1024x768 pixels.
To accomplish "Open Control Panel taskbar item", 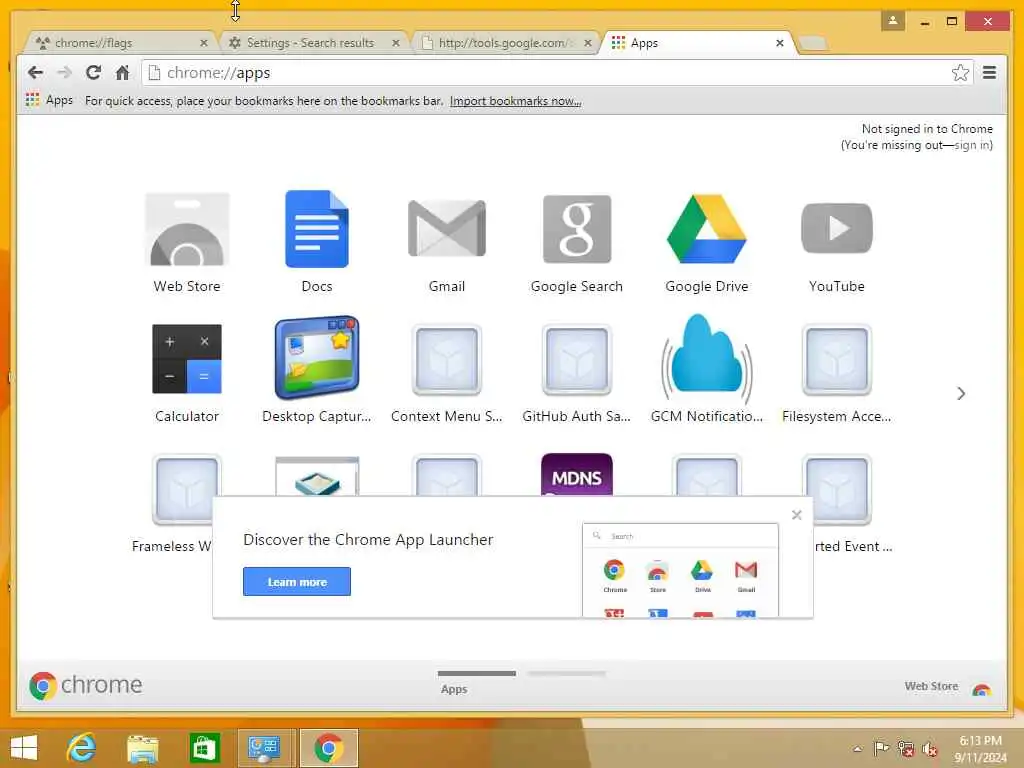I will tap(264, 748).
